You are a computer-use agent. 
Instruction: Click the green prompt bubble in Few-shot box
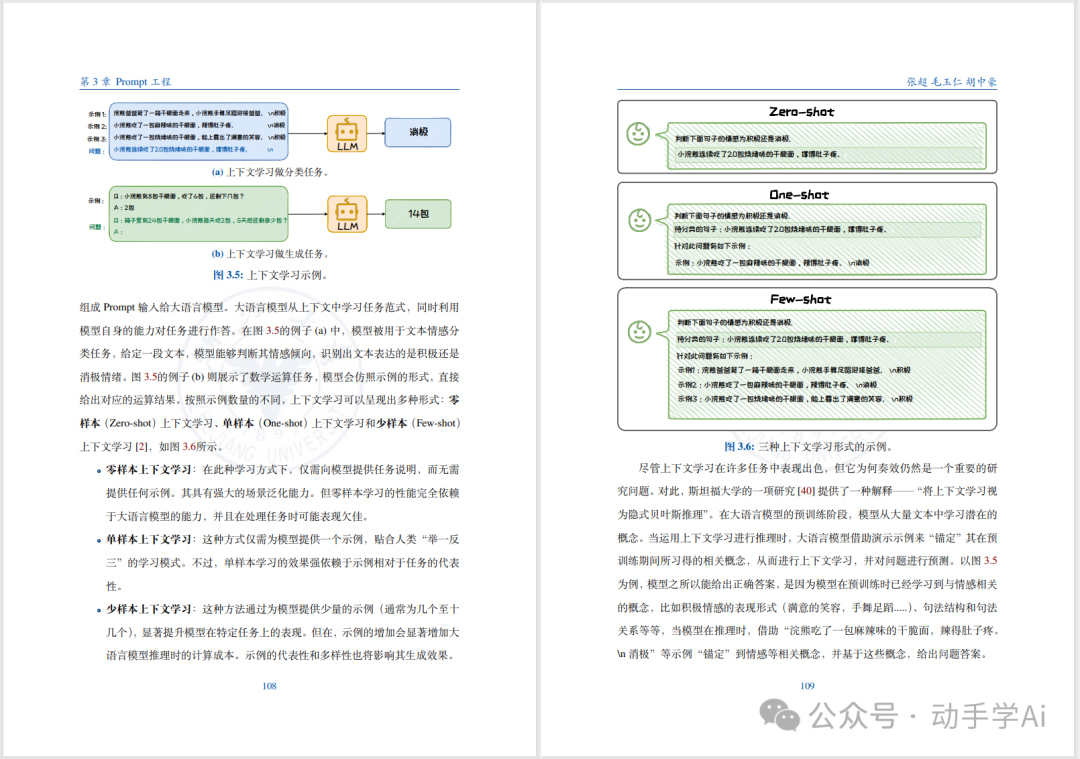coord(823,364)
